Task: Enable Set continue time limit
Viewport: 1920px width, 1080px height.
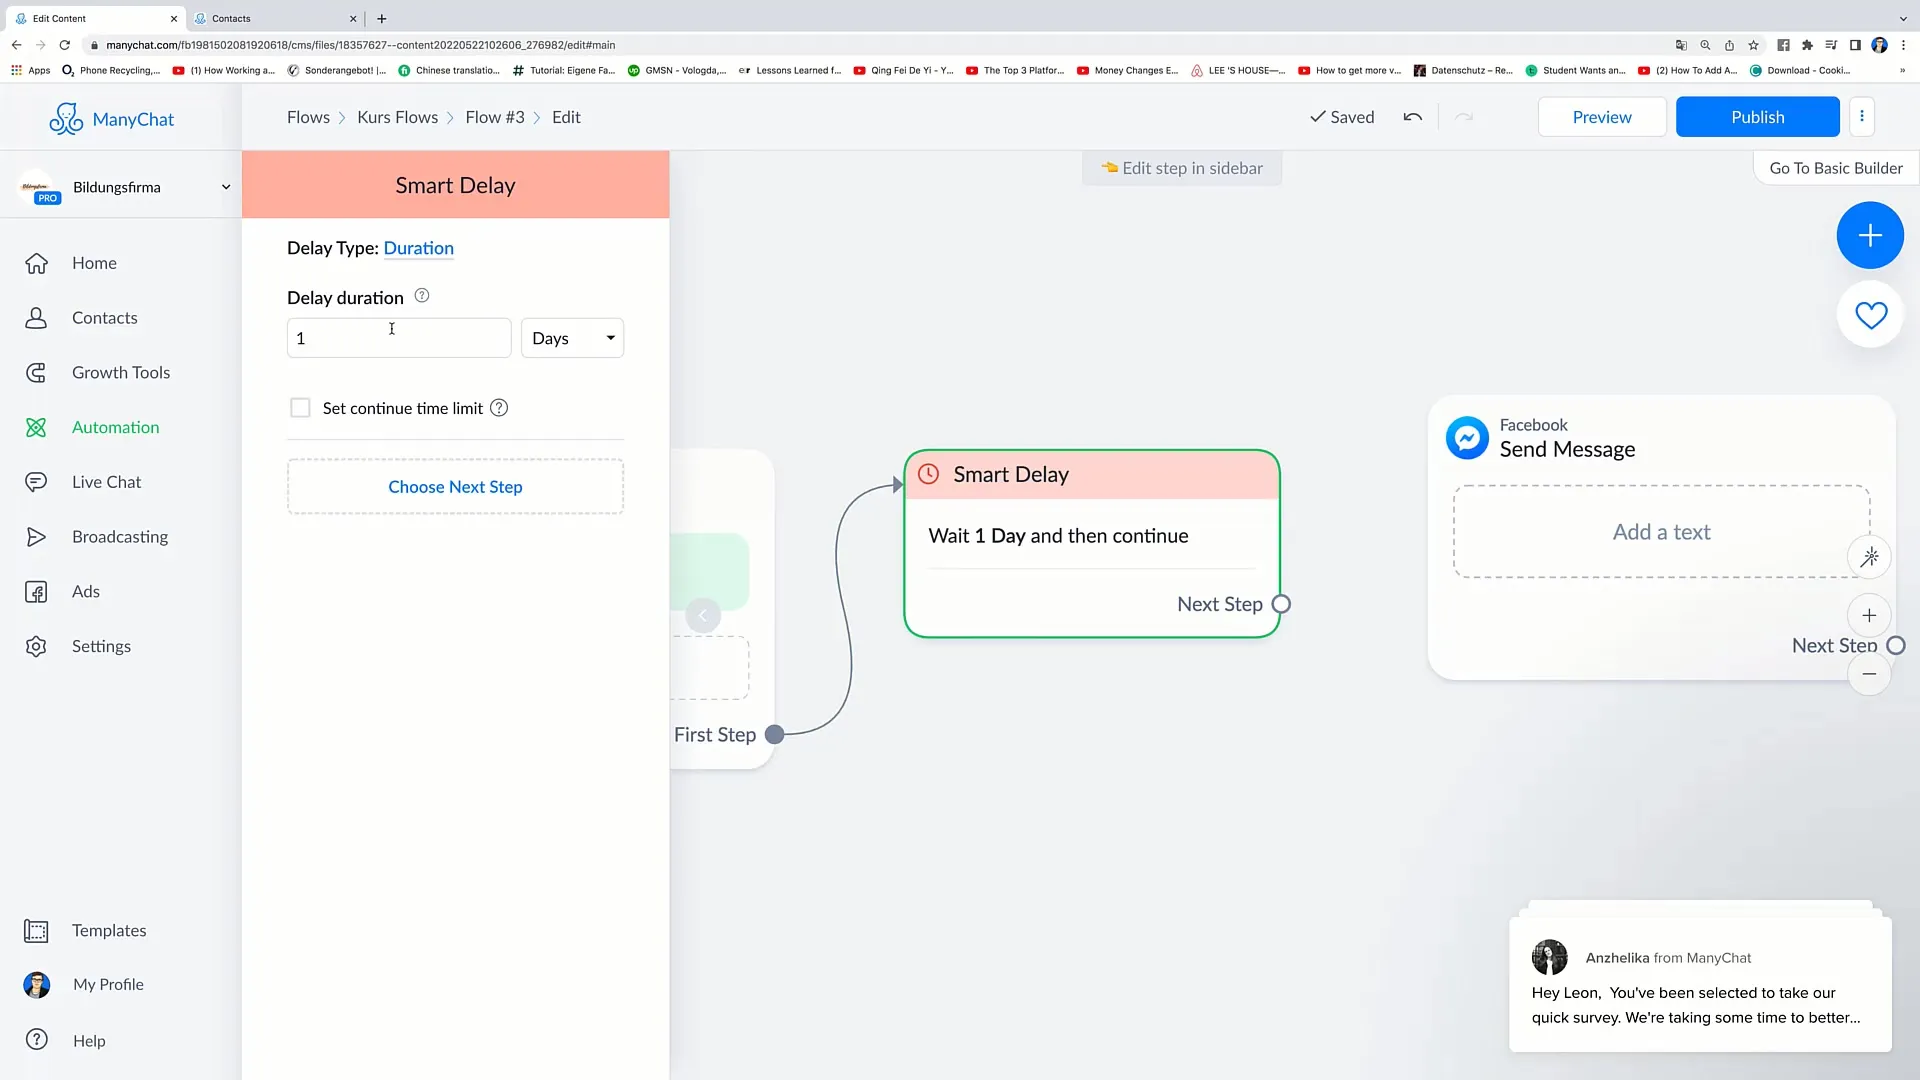Action: click(x=299, y=407)
